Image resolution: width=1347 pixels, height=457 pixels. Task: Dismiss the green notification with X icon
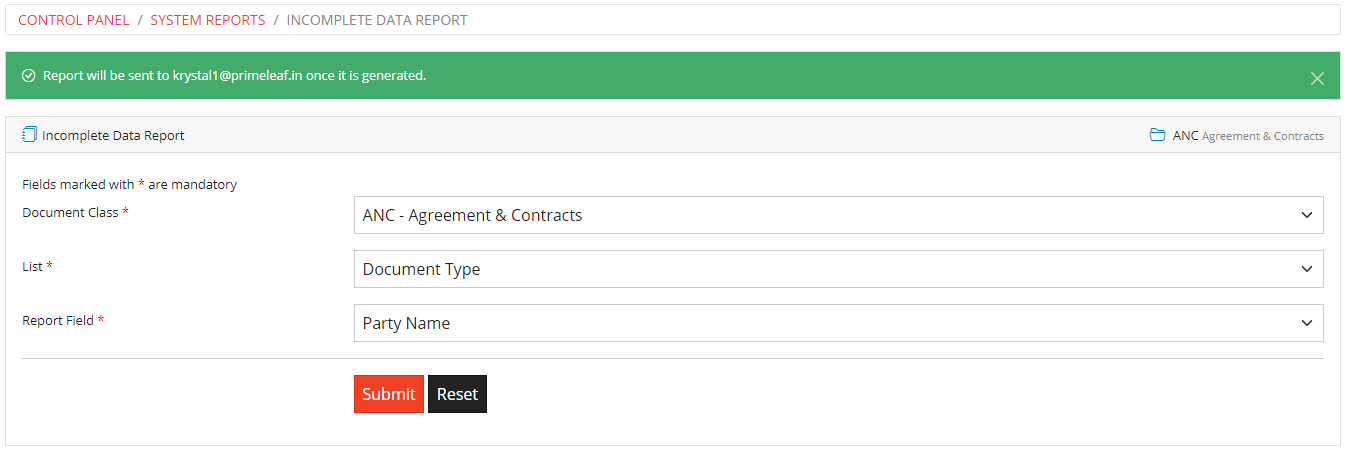tap(1317, 78)
